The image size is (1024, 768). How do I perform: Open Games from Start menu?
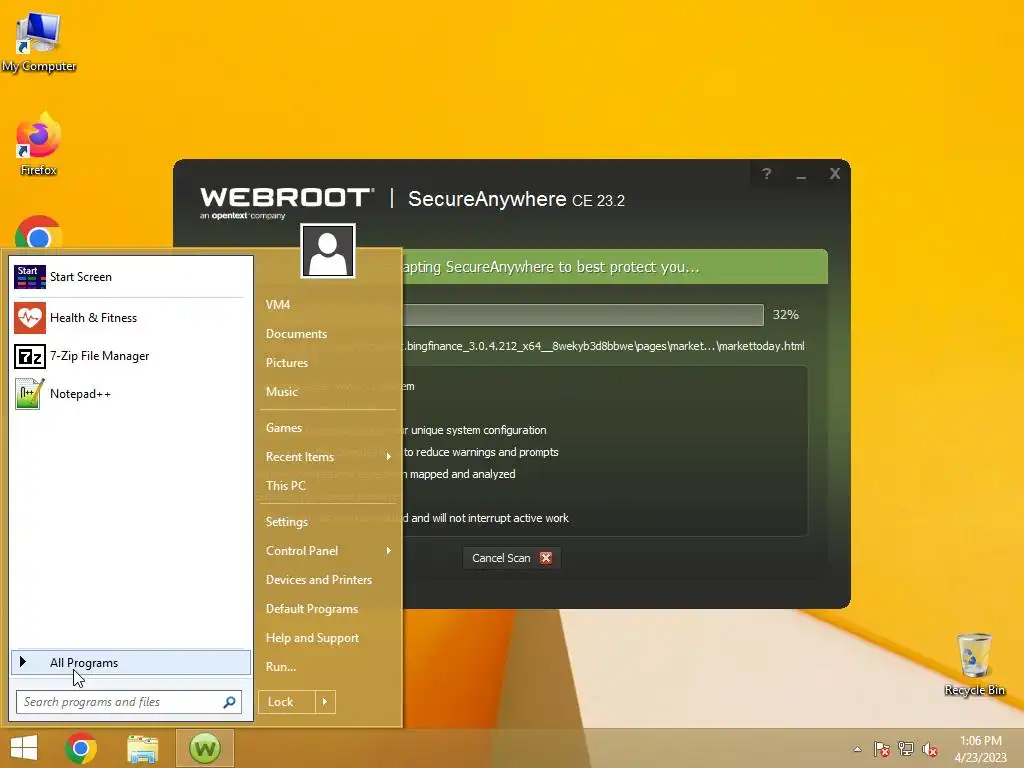(x=284, y=428)
